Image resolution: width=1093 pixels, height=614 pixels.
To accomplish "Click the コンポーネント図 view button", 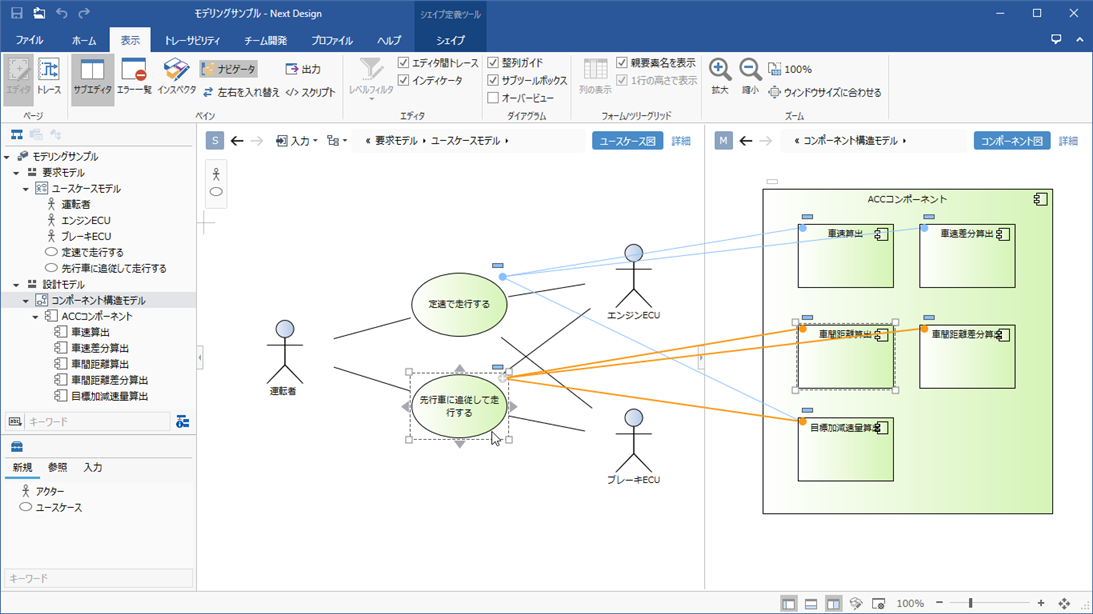I will tap(1011, 141).
